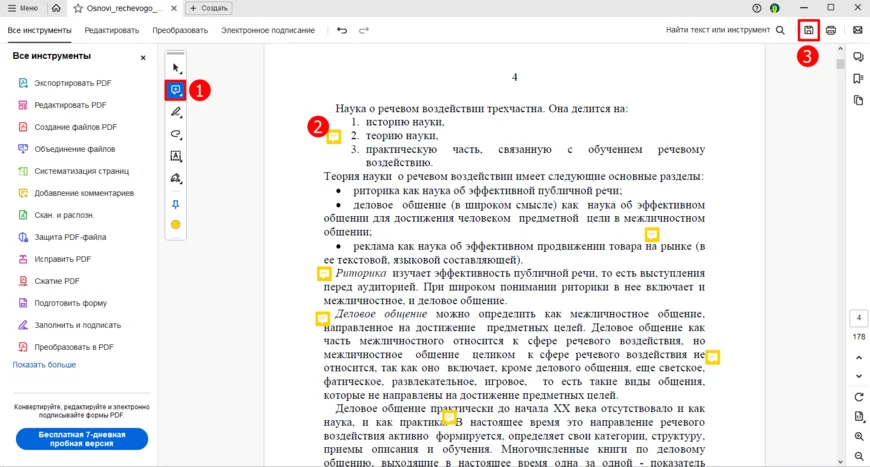
Task: Click the current page number field
Action: tap(859, 318)
